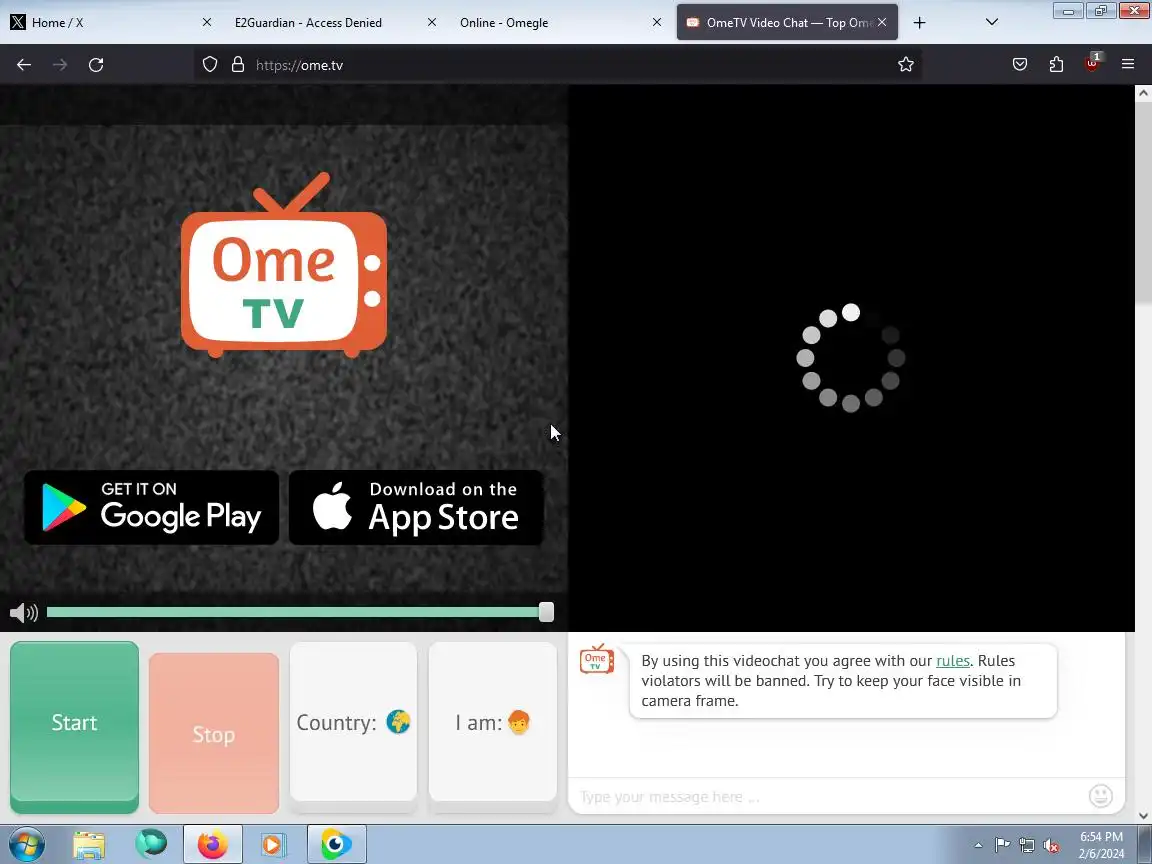Close the Home / X tab
The height and width of the screenshot is (864, 1152).
[x=206, y=22]
